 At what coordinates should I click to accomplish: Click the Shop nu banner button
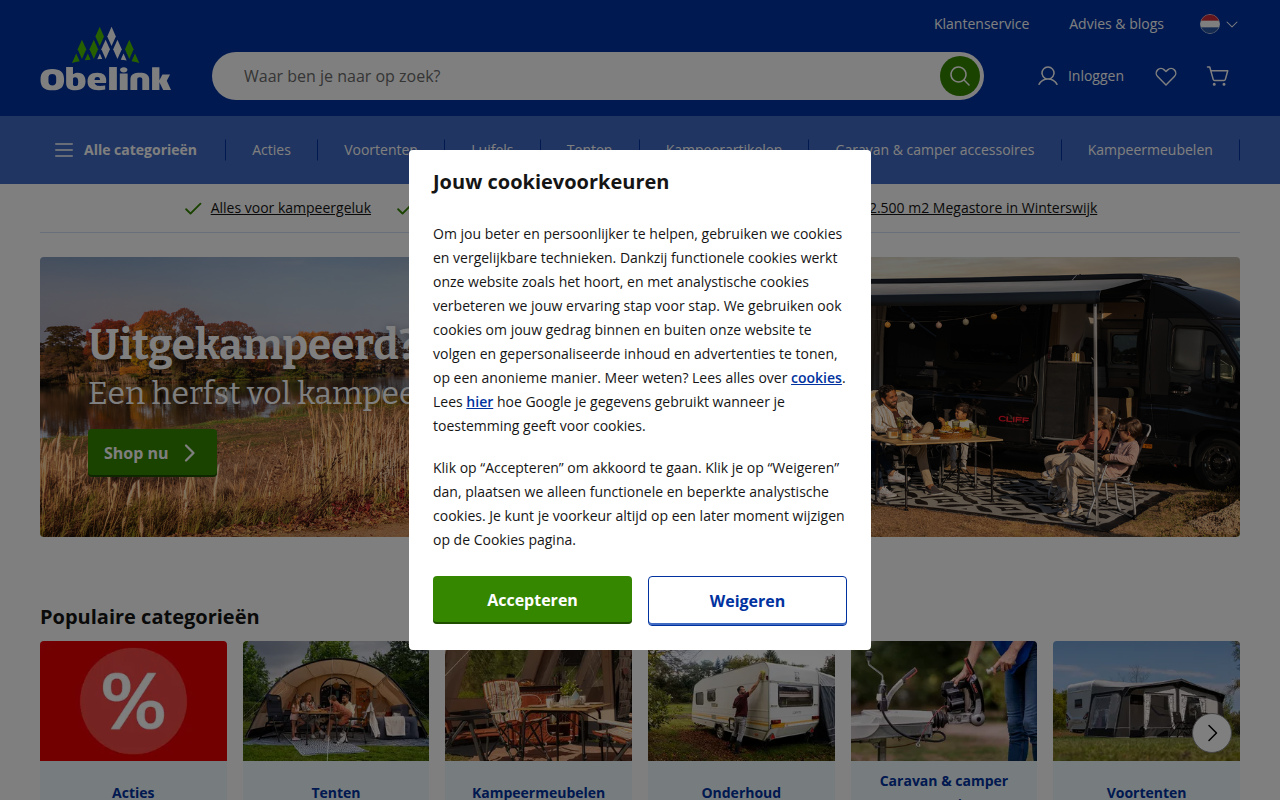152,453
